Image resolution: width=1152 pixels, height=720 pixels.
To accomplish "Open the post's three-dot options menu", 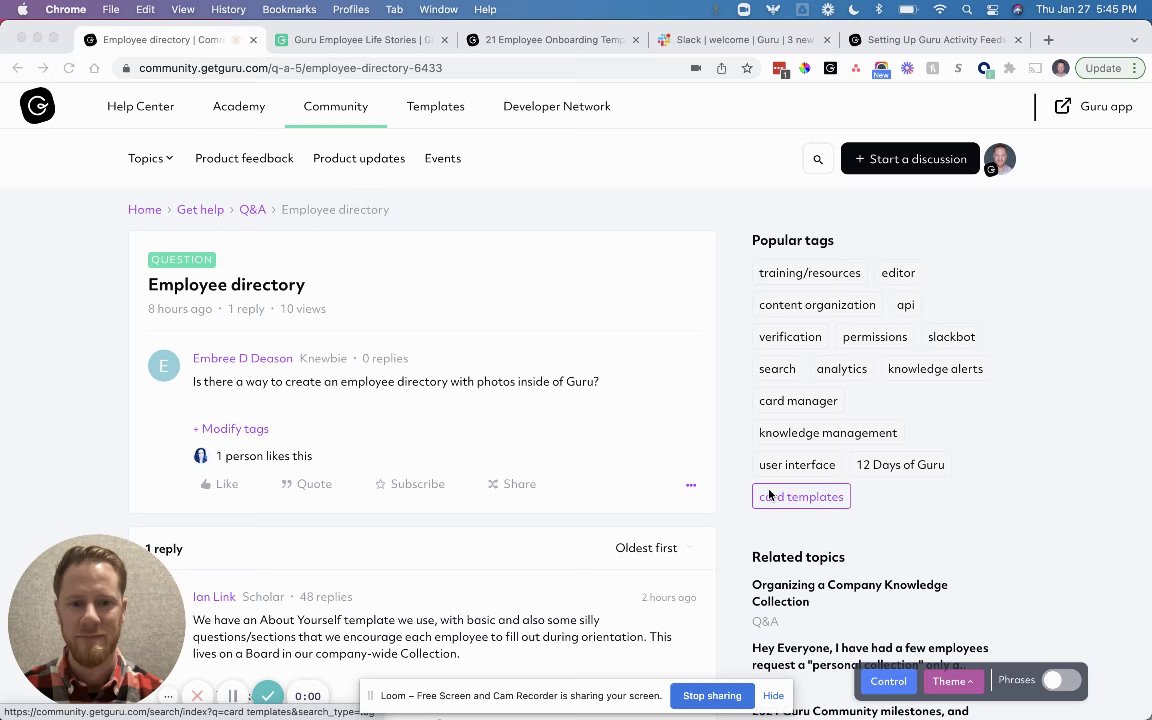I will (x=691, y=485).
